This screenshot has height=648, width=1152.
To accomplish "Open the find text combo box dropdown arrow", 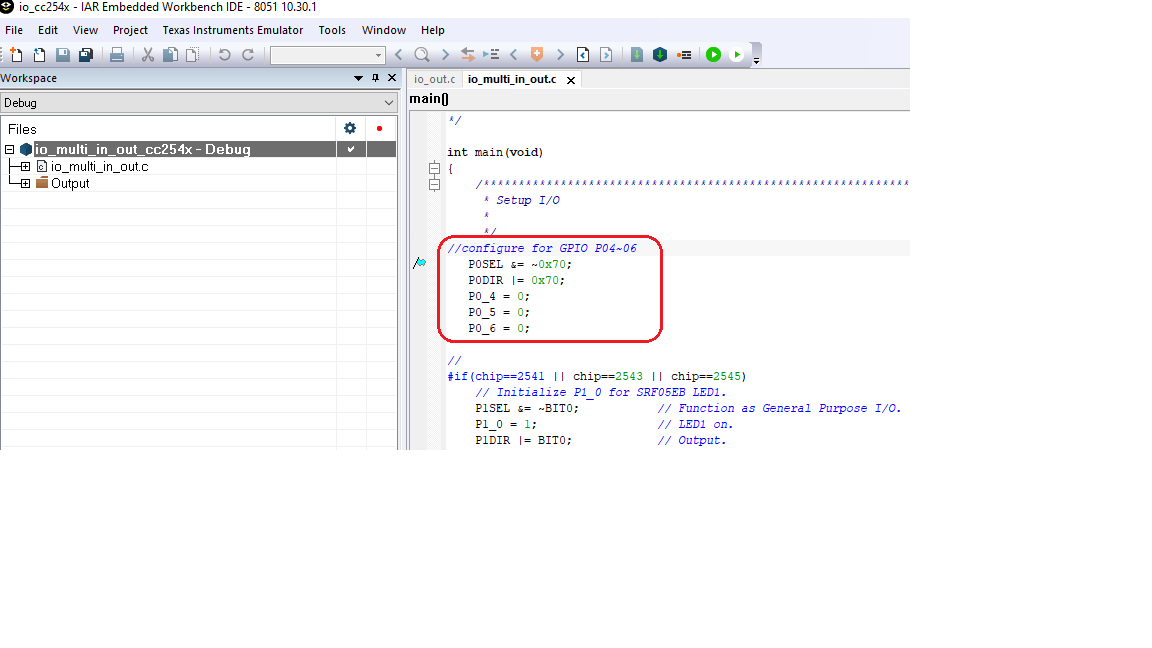I will (x=378, y=54).
